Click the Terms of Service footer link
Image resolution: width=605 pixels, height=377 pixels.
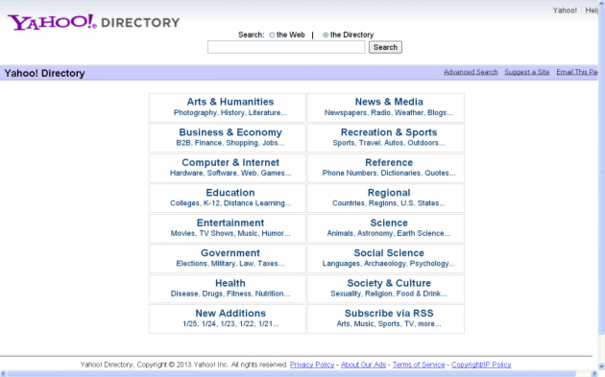pyautogui.click(x=419, y=365)
